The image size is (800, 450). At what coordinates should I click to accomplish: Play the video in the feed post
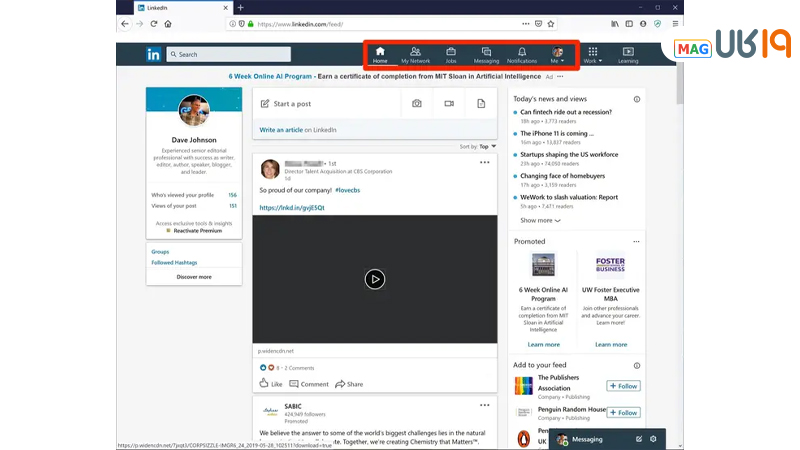coord(374,279)
